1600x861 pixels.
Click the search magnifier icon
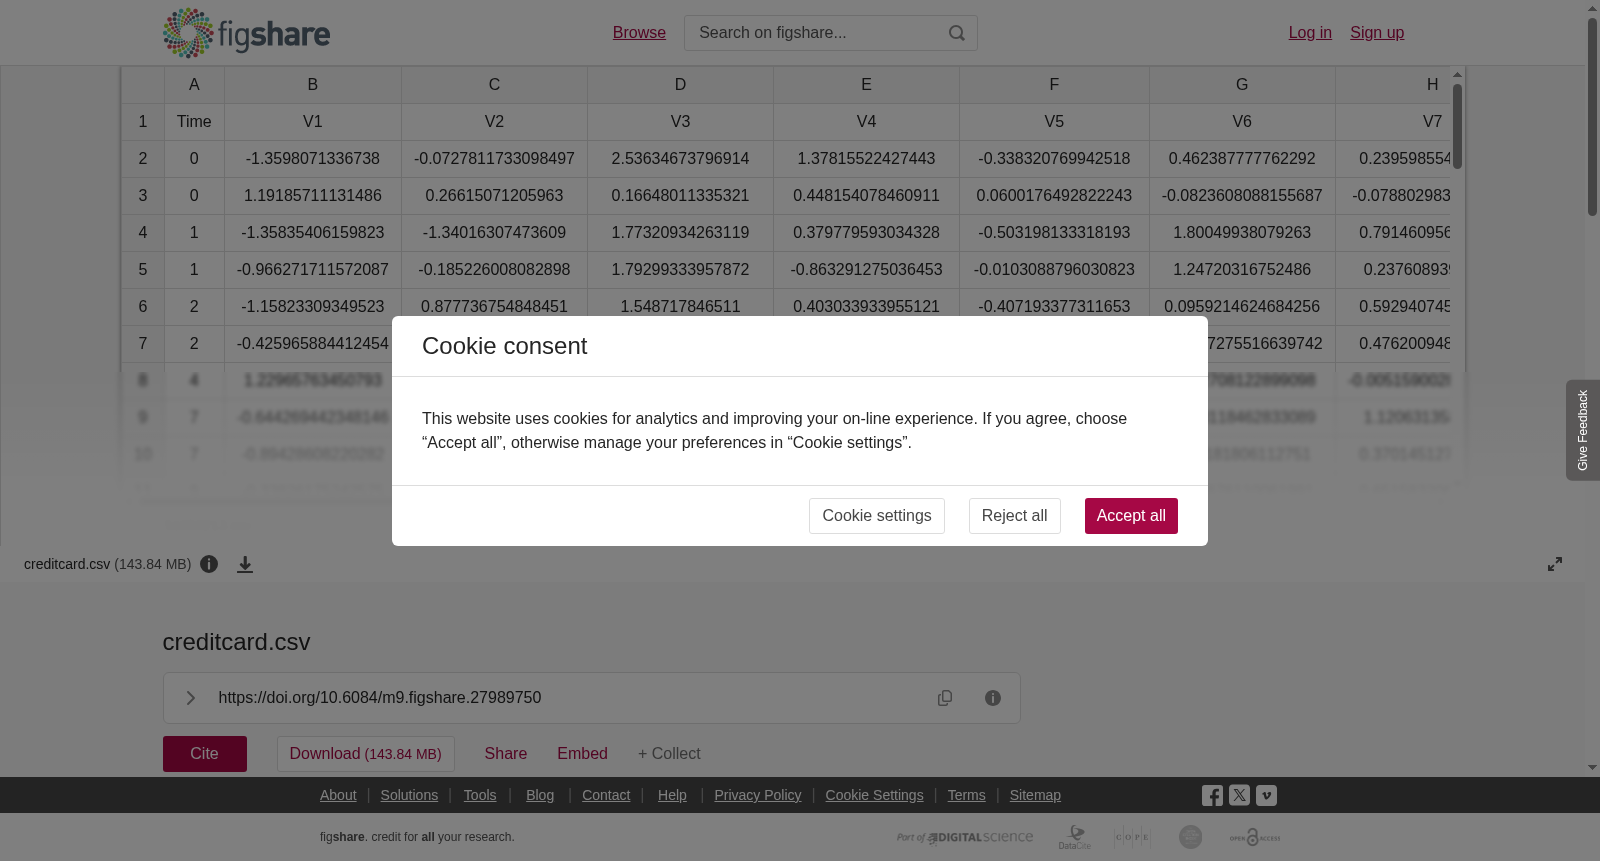[x=957, y=33]
